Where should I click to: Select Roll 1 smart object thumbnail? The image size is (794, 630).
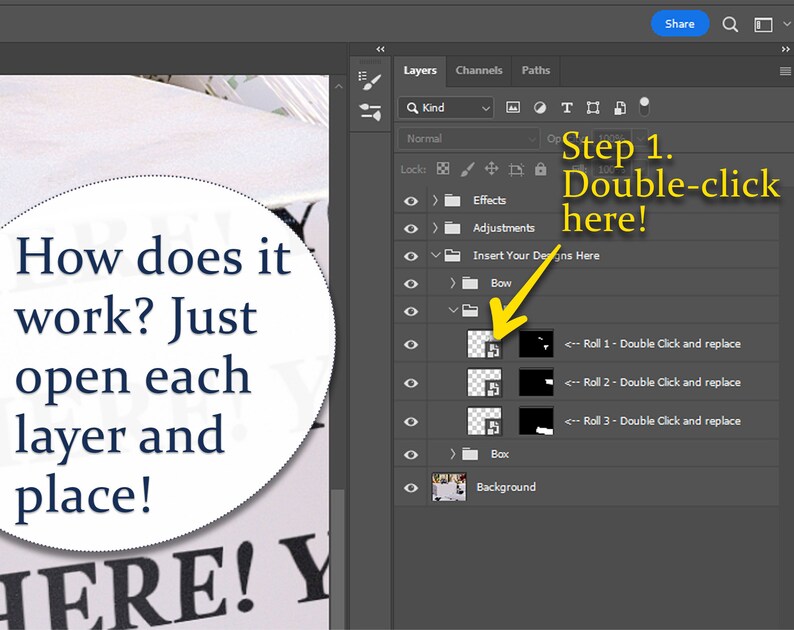[x=484, y=344]
